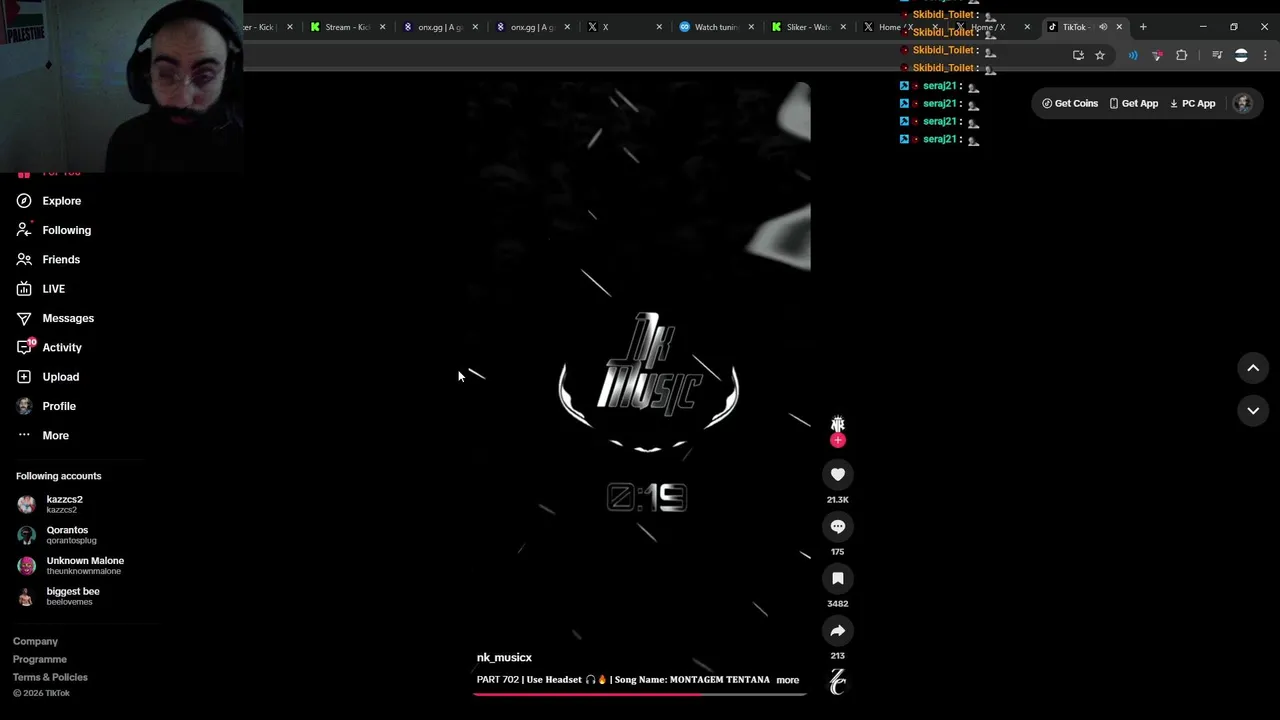Like the video with heart icon
Viewport: 1280px width, 720px height.
[838, 474]
